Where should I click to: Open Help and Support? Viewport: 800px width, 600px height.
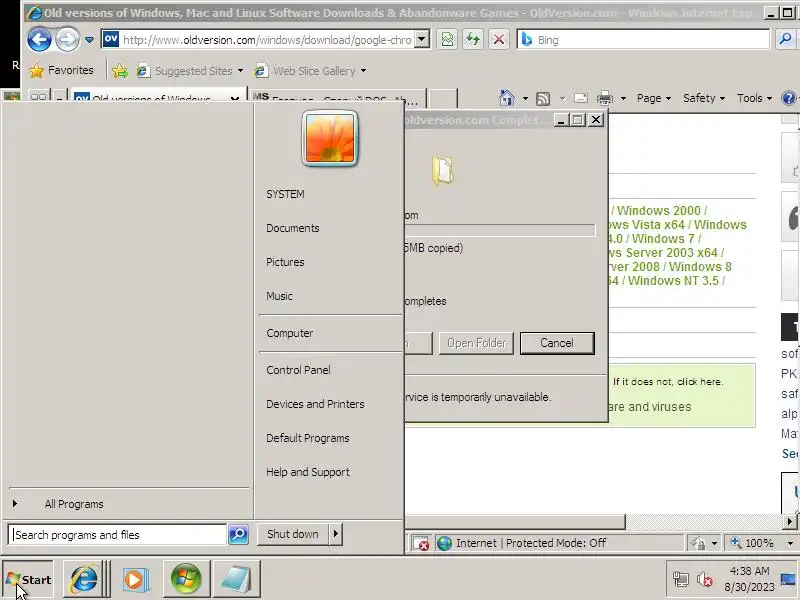point(308,472)
